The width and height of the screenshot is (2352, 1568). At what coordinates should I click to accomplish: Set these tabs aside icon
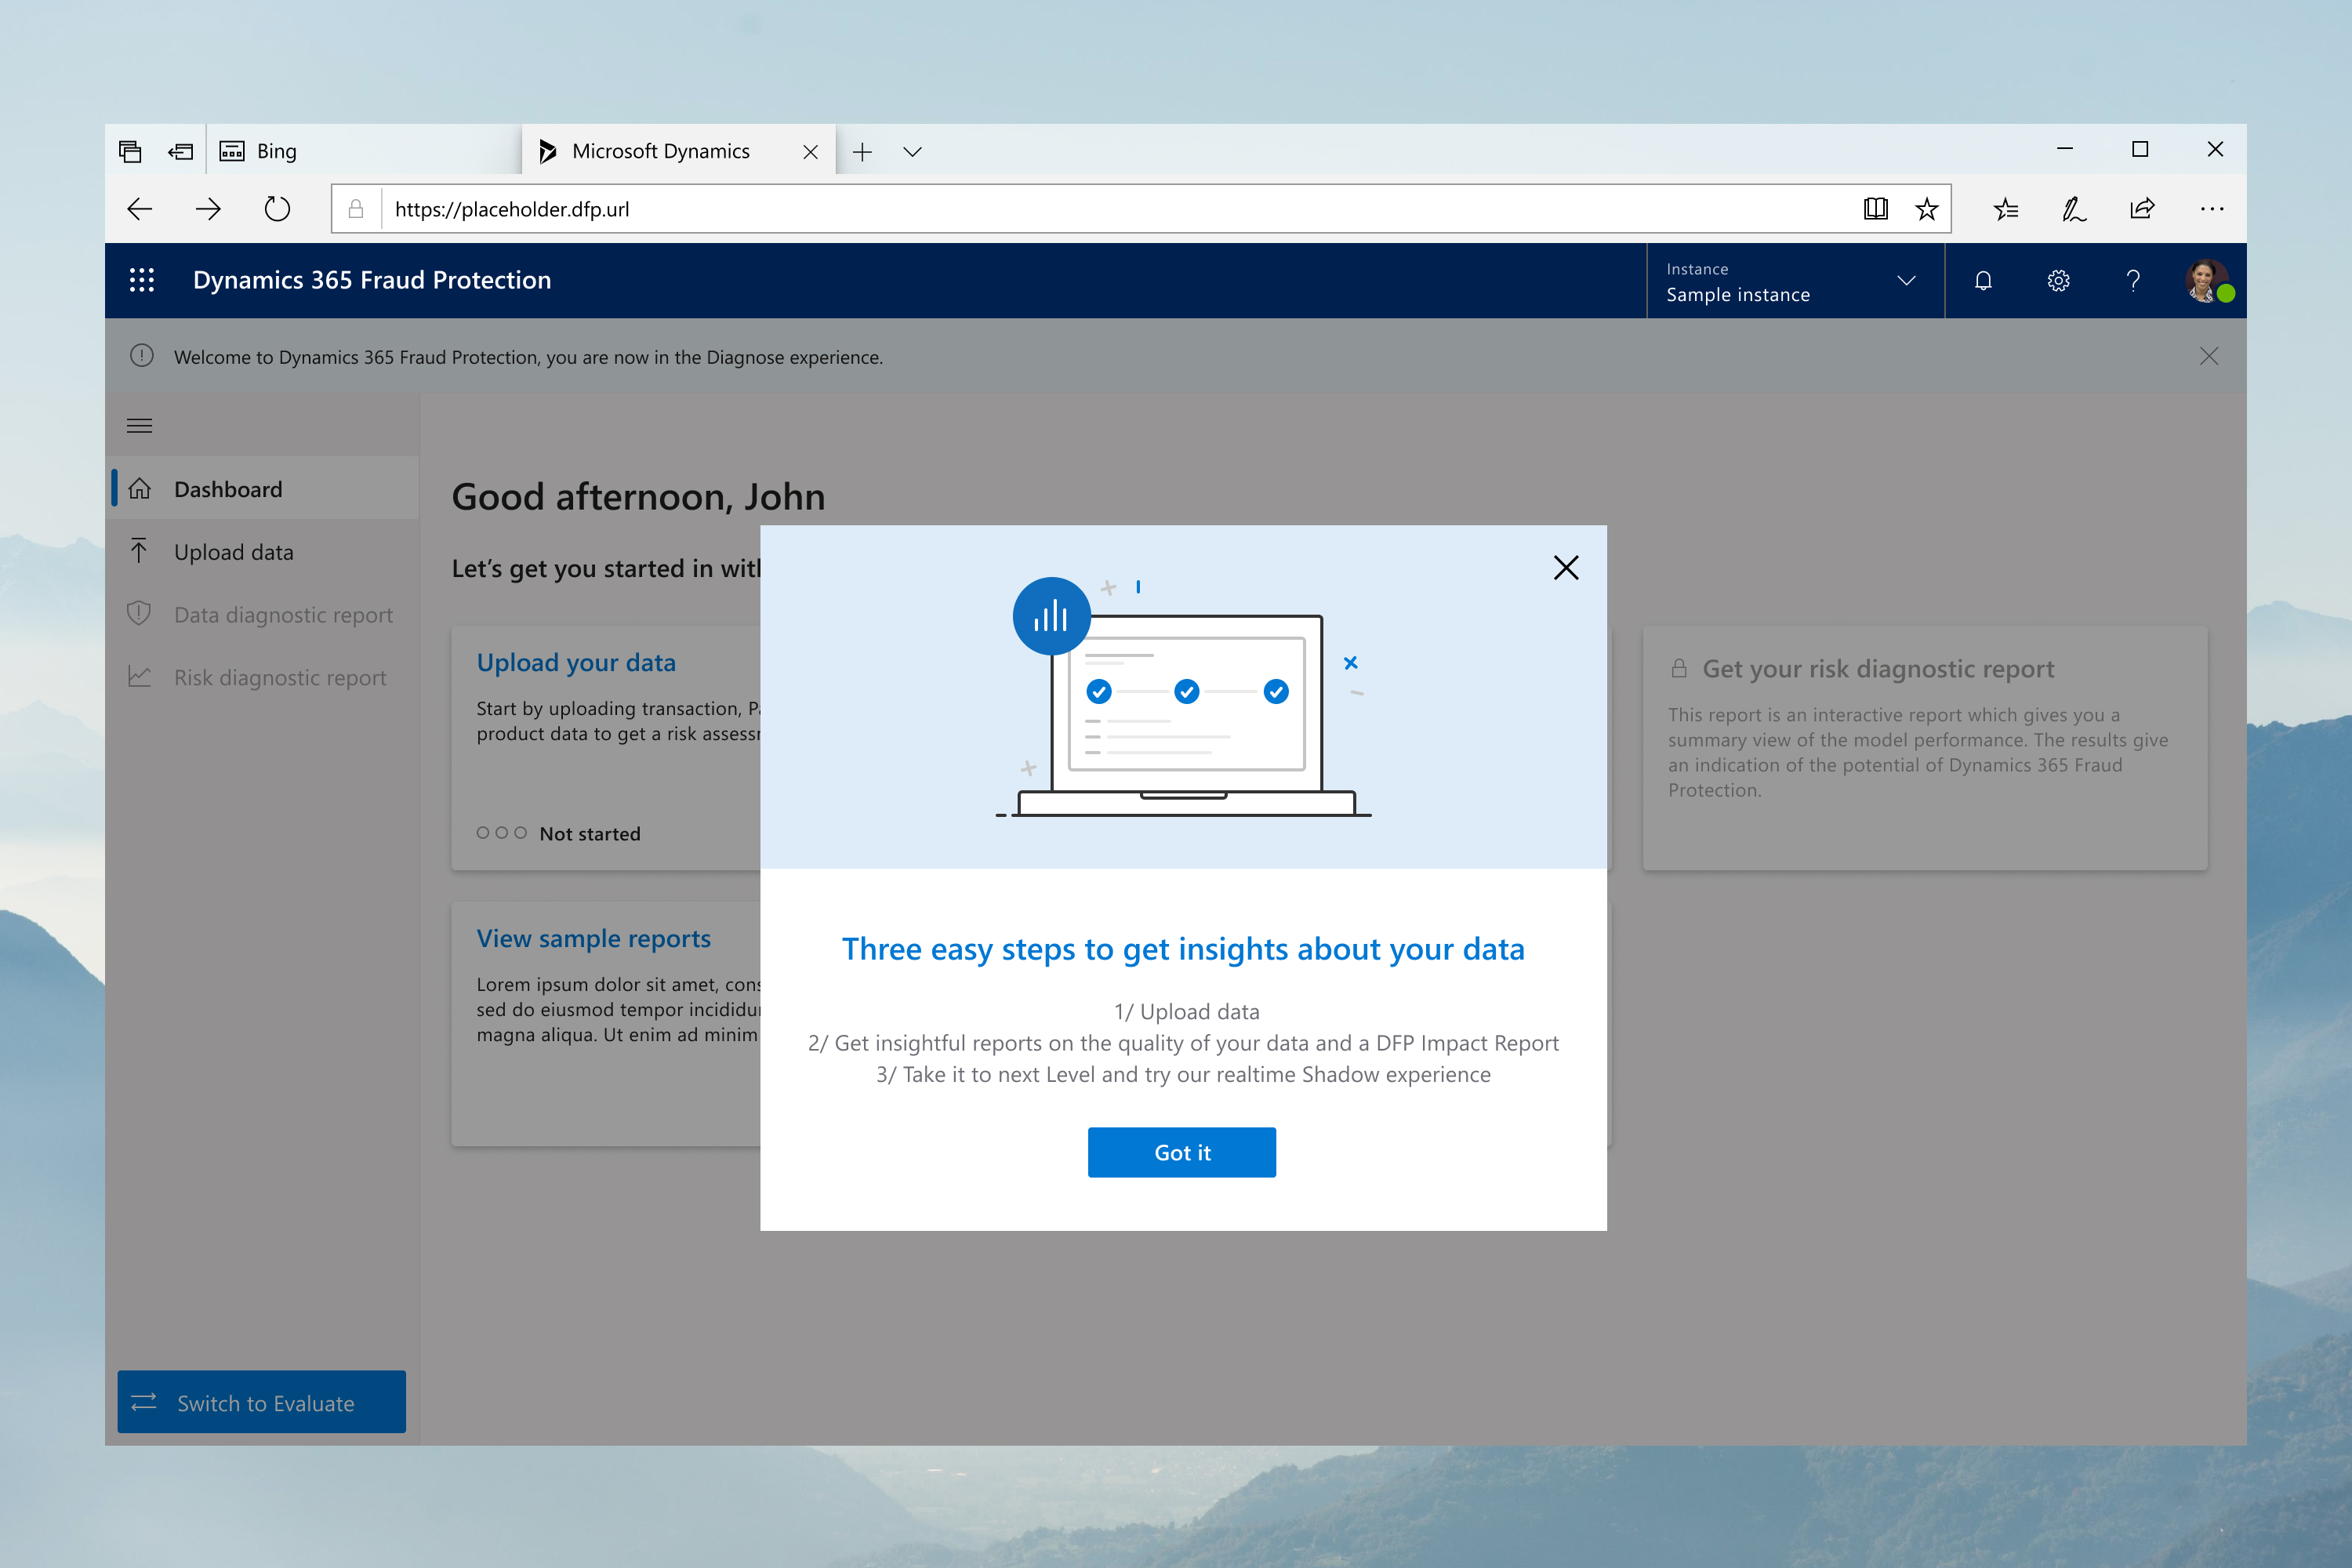point(180,151)
